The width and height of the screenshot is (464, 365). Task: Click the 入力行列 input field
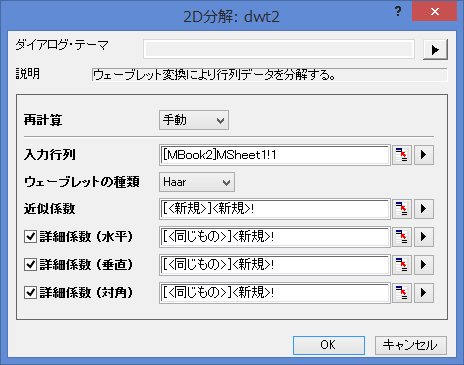point(275,155)
